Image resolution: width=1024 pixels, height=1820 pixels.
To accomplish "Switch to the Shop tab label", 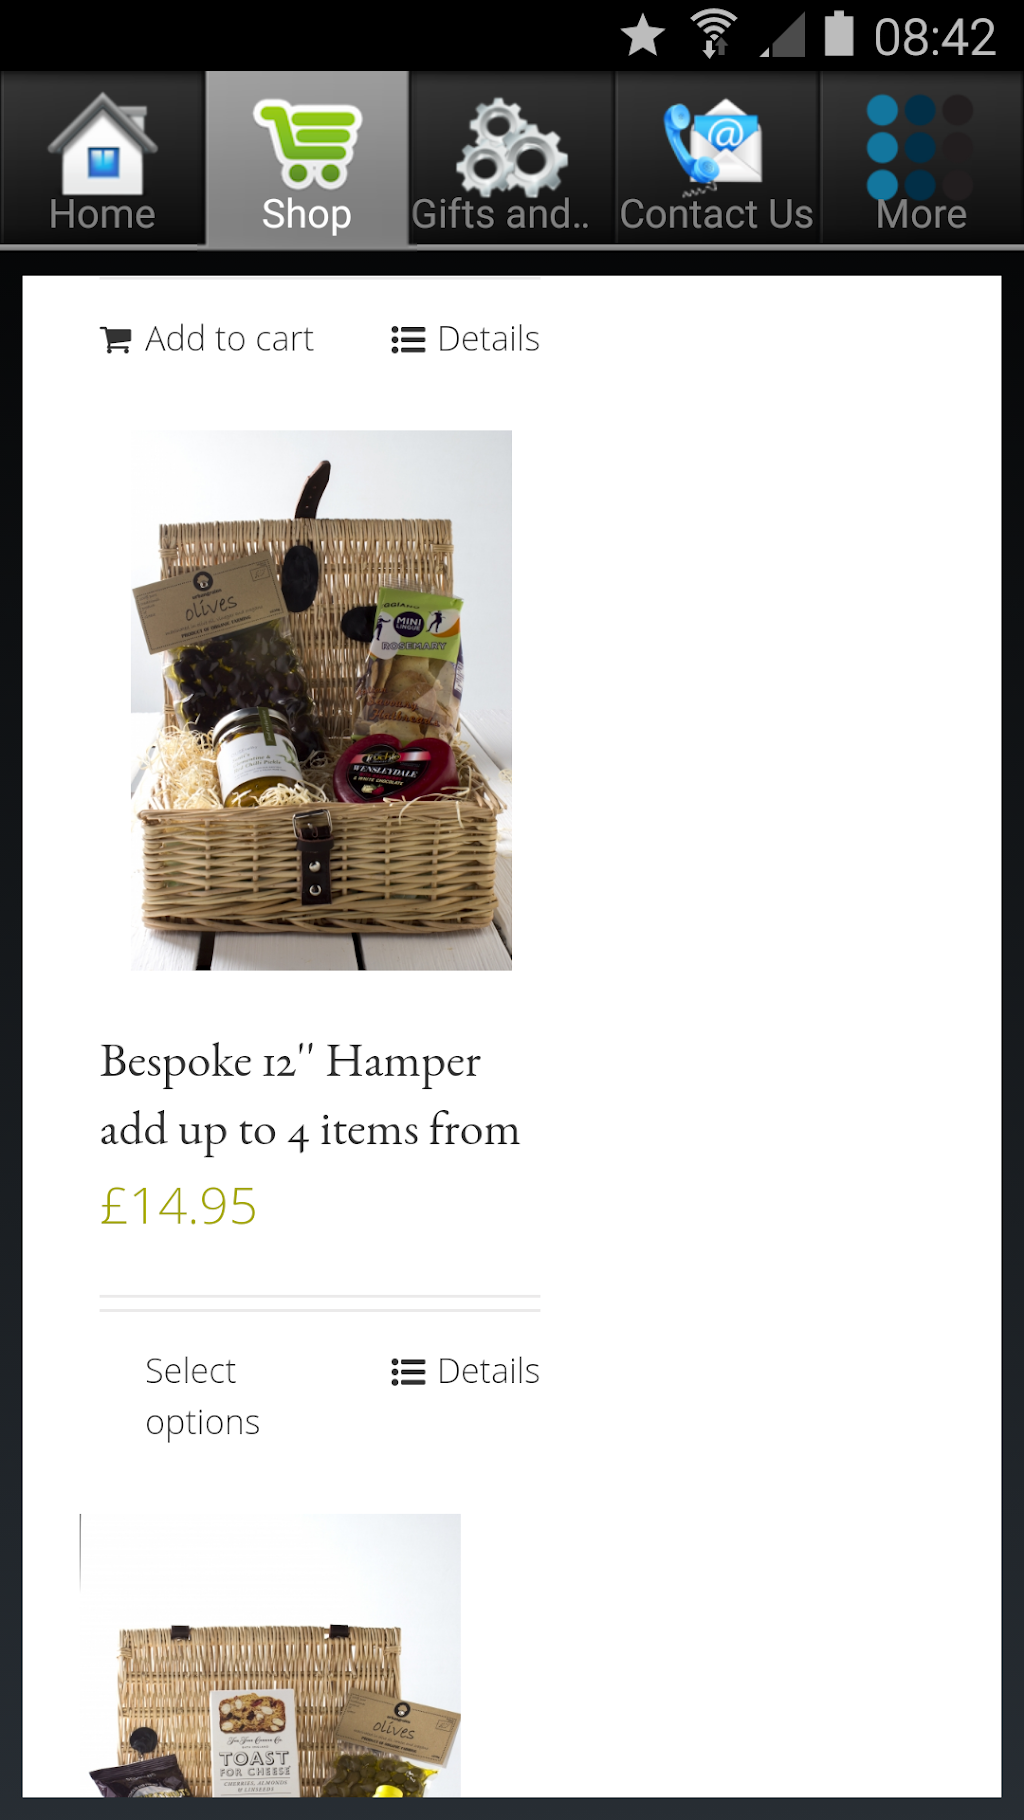I will [x=307, y=214].
